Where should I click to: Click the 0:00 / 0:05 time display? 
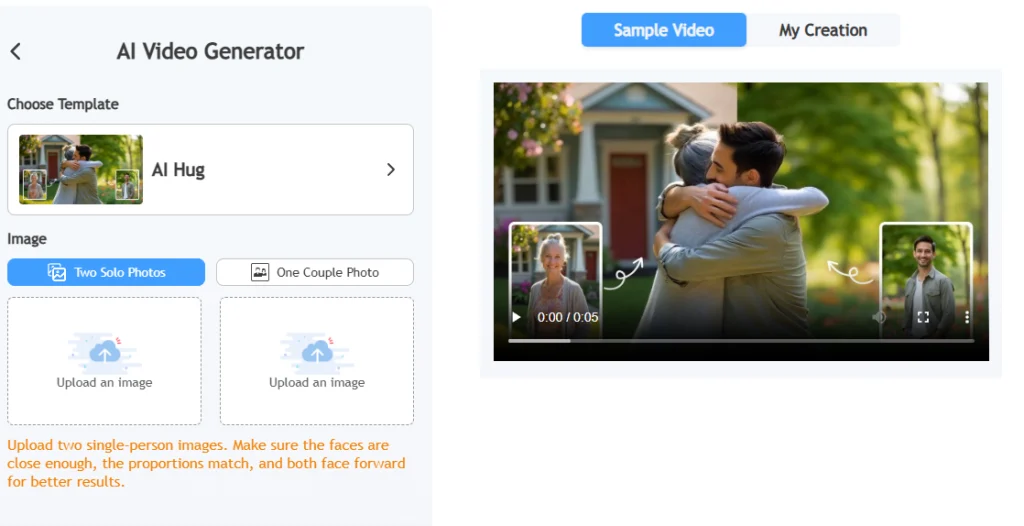[568, 318]
